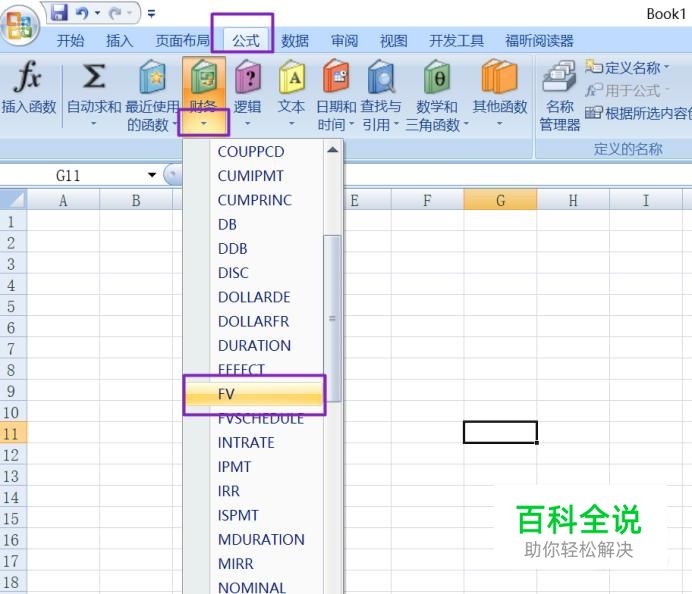Open the Name Box dropdown arrow
The width and height of the screenshot is (692, 594).
[152, 175]
